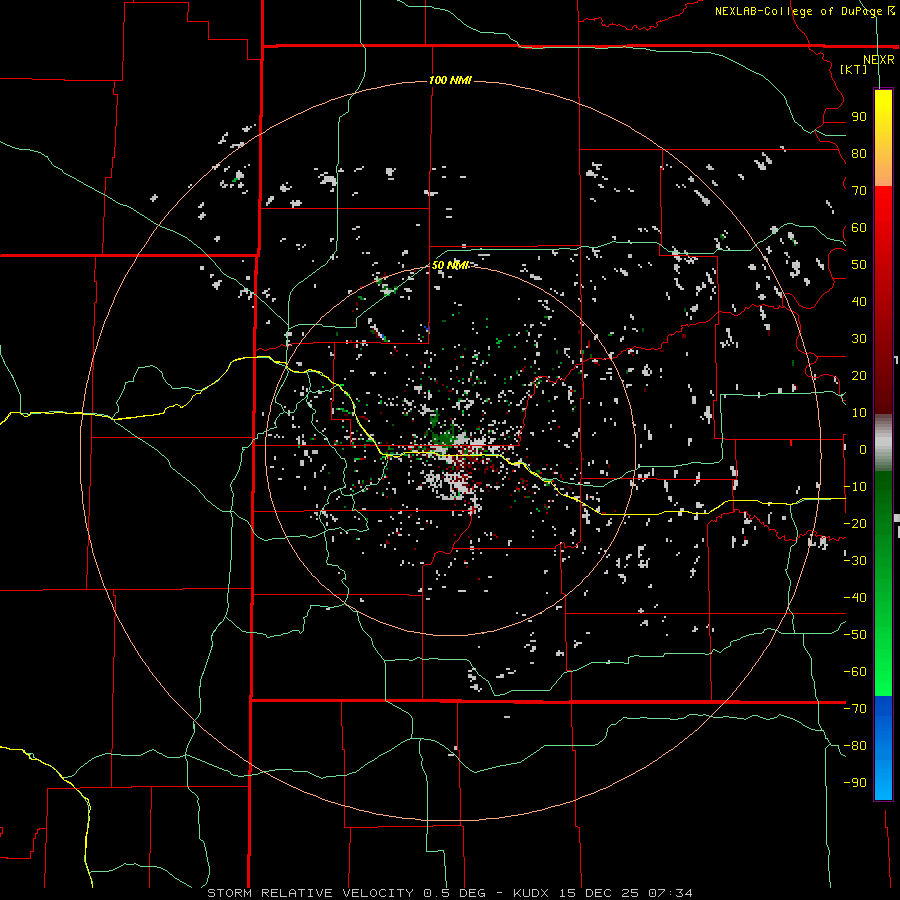Click the "100 NMI" range ring label
The width and height of the screenshot is (900, 900).
(450, 80)
